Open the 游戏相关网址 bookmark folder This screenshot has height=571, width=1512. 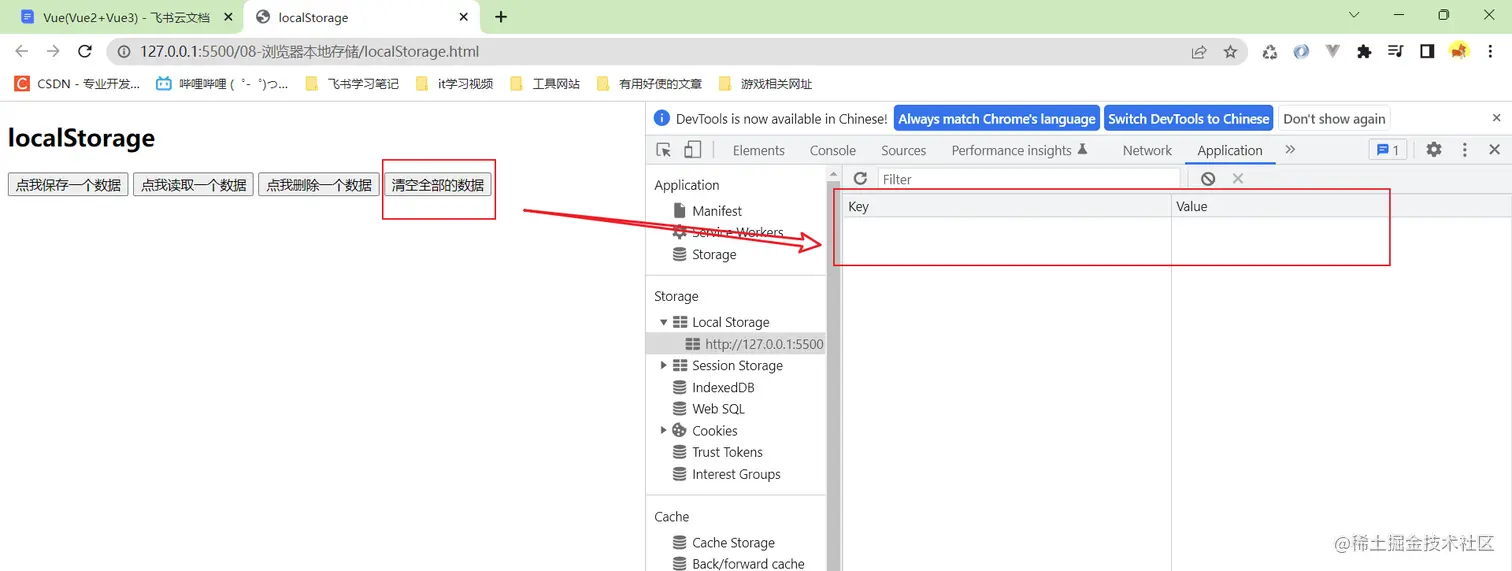pyautogui.click(x=766, y=84)
